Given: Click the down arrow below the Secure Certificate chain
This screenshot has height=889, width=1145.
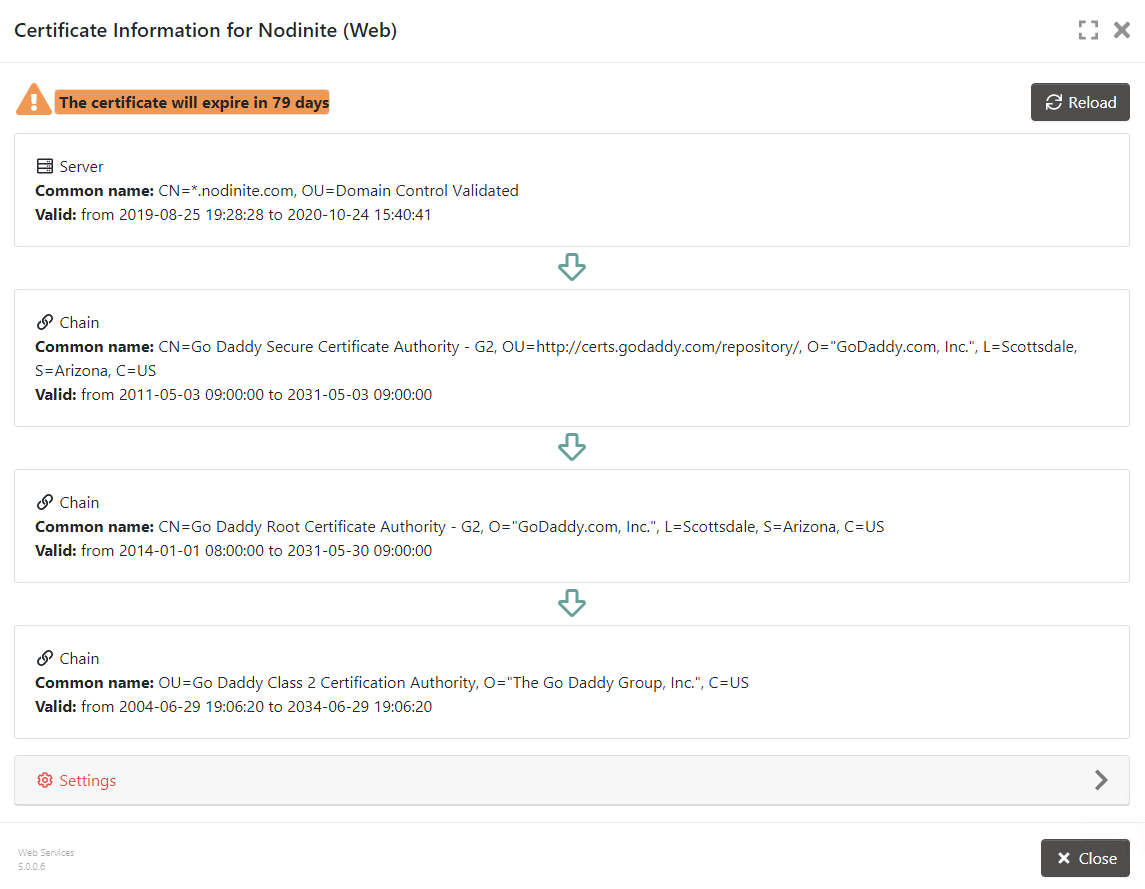Looking at the screenshot, I should point(572,447).
